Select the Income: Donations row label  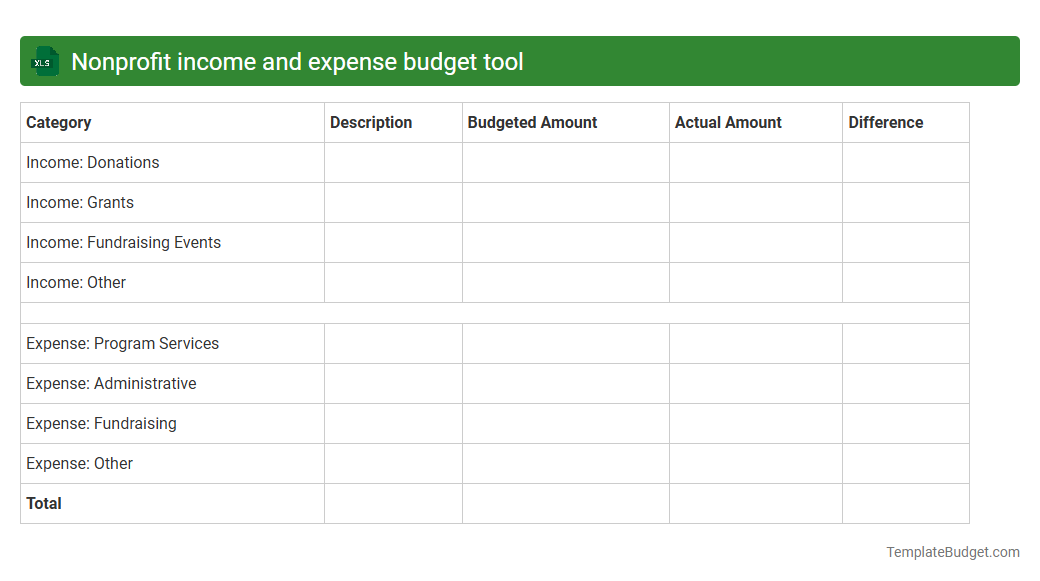click(92, 162)
